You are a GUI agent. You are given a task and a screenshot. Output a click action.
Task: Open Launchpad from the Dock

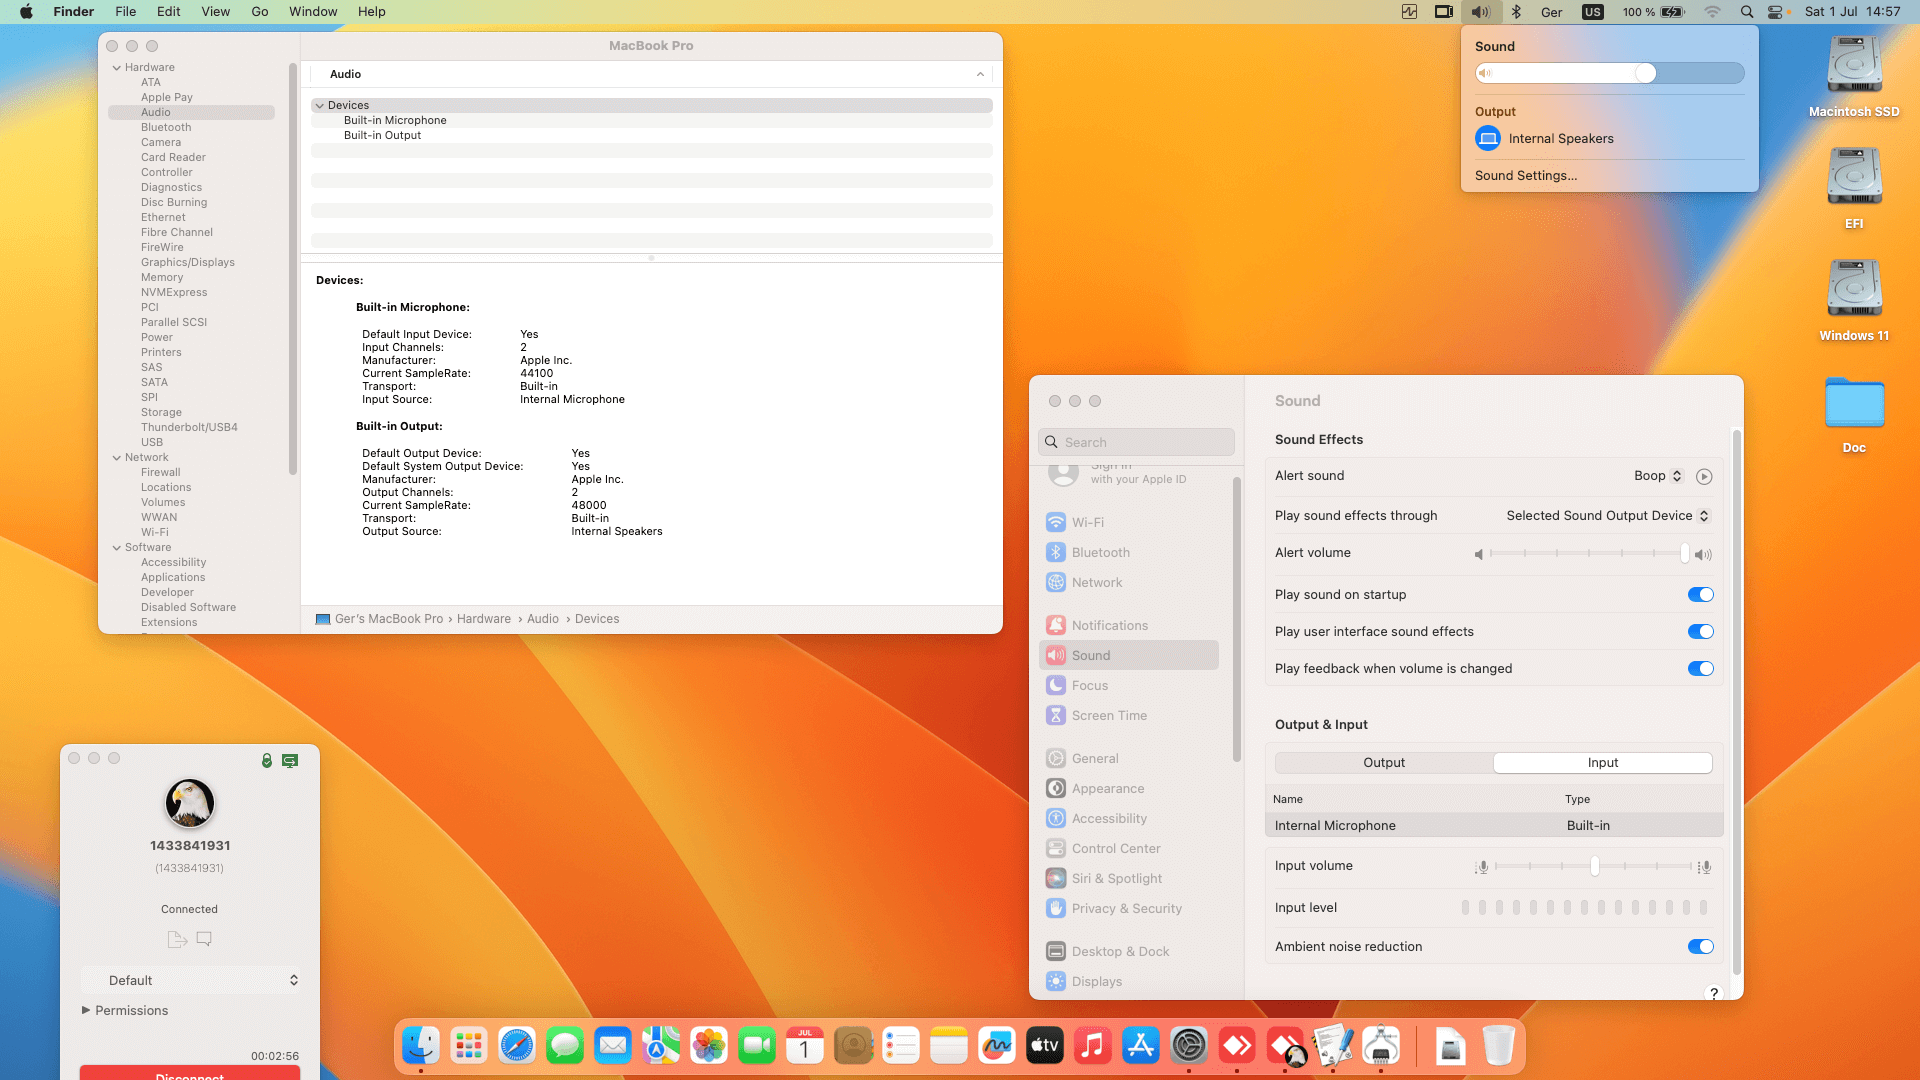point(469,1046)
